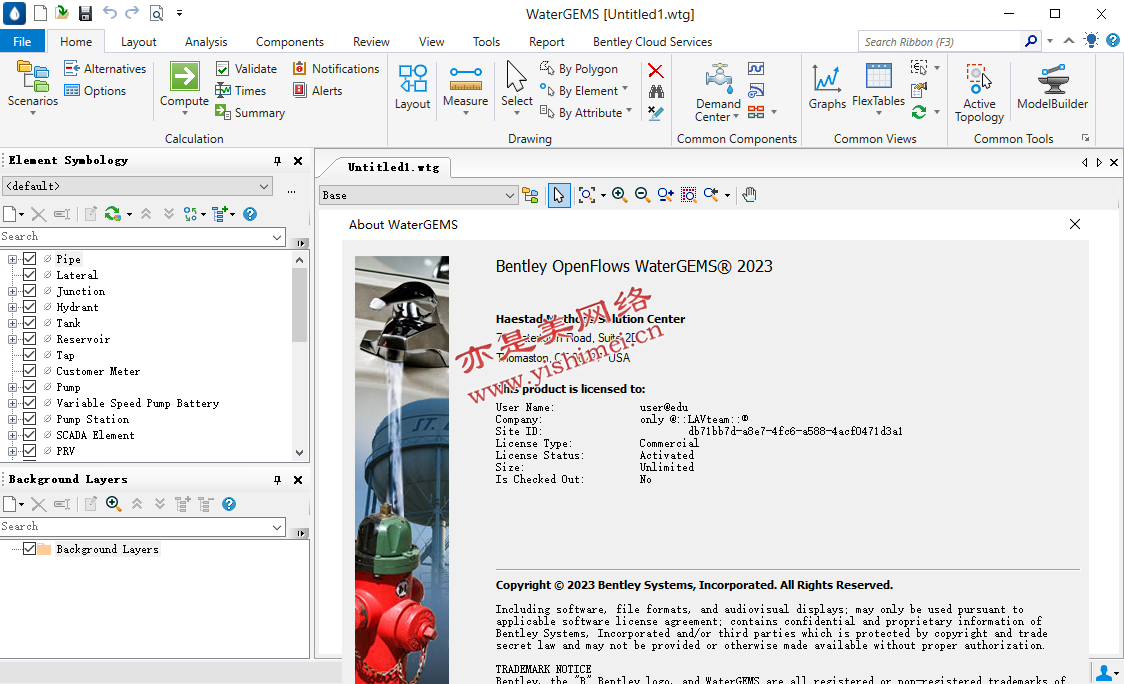
Task: Open the By Attribute dropdown arrow
Action: pos(629,111)
